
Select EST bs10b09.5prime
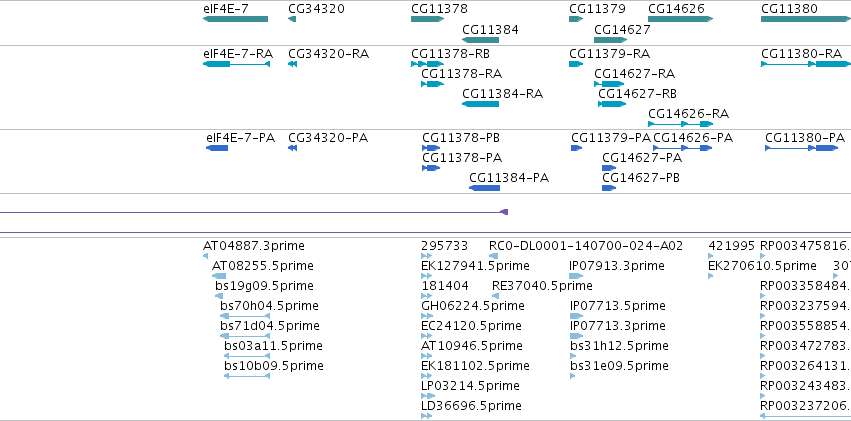click(247, 376)
